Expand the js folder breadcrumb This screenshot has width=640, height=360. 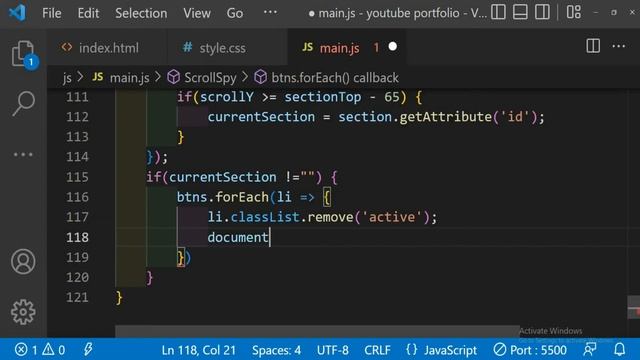(67, 78)
